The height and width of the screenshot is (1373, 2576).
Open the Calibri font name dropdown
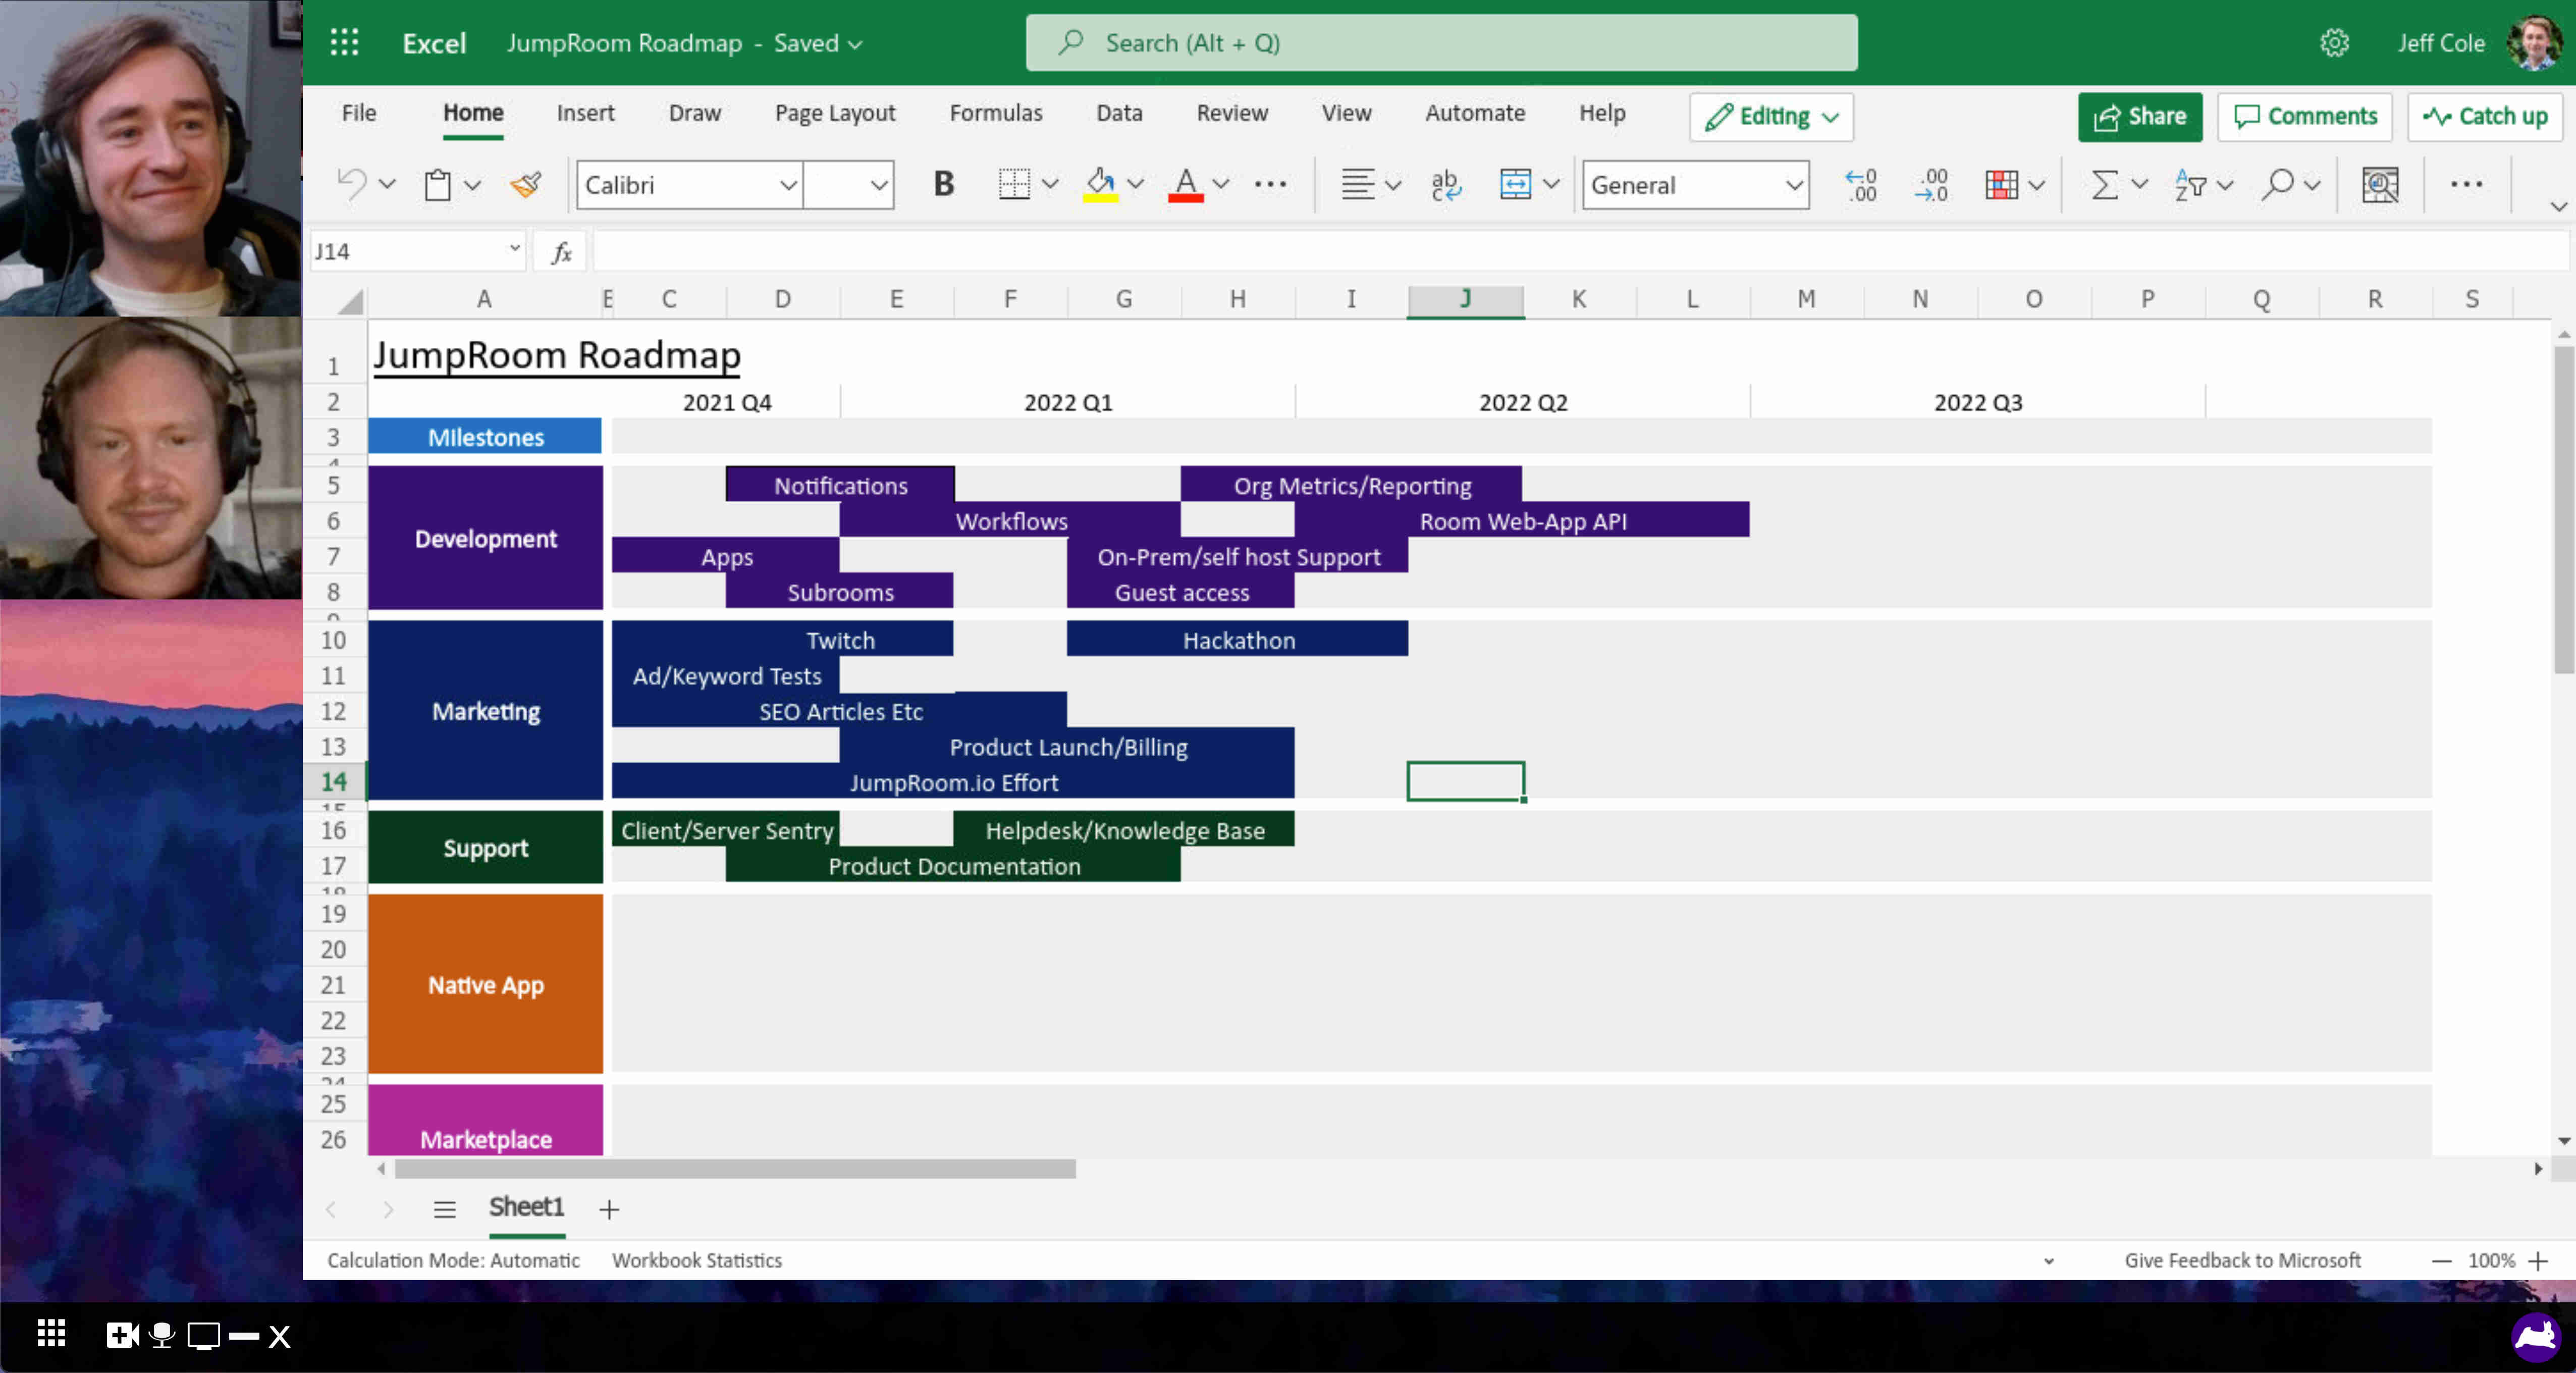pos(788,185)
